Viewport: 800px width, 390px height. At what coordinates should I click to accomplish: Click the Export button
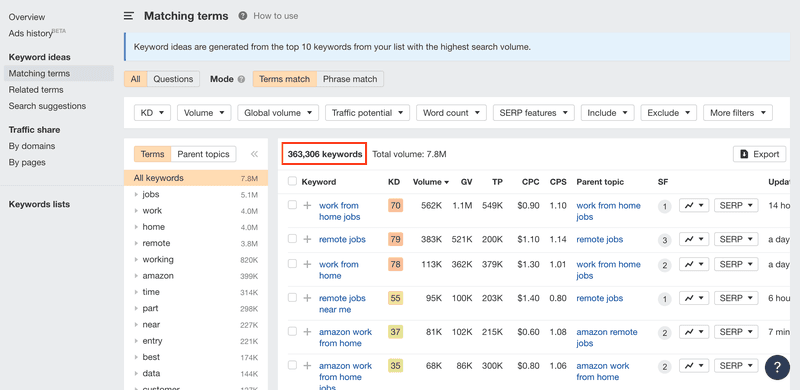[x=760, y=154]
